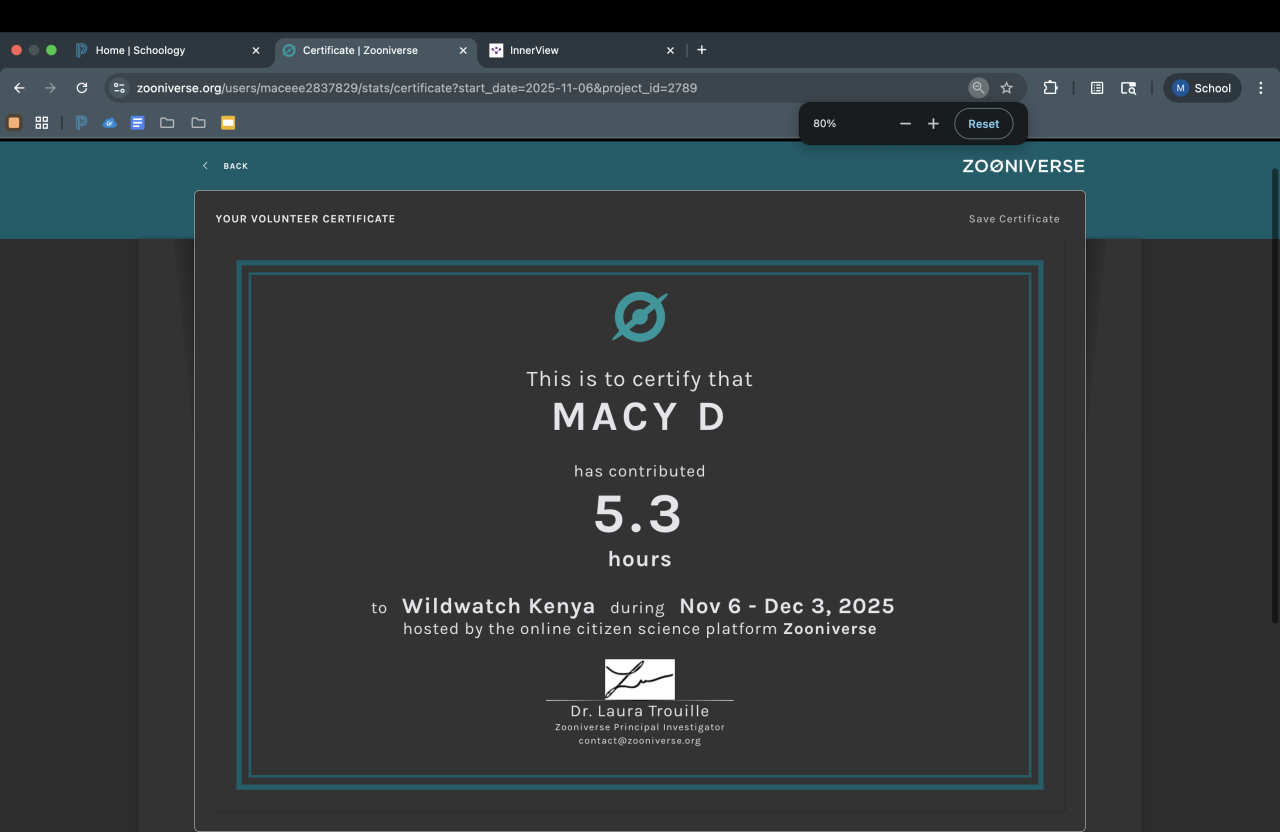This screenshot has height=832, width=1280.
Task: Close the InnerView tab
Action: click(x=670, y=50)
